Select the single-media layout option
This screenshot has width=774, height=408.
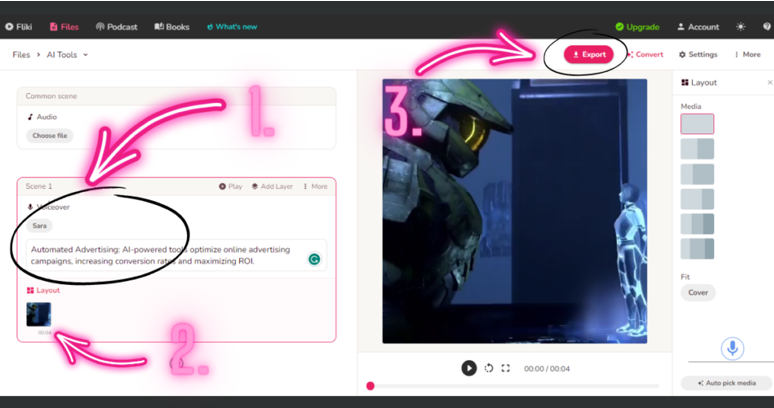697,124
